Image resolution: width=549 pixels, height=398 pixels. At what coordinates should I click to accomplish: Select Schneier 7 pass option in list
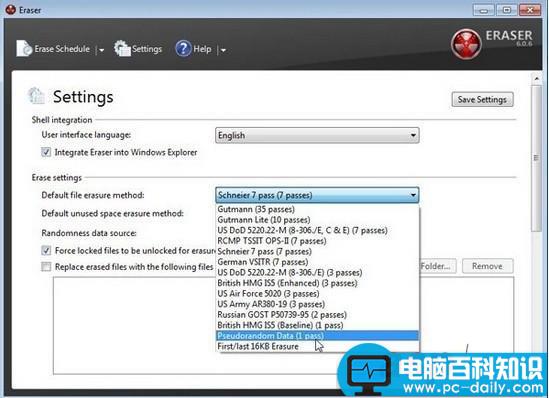pyautogui.click(x=317, y=251)
